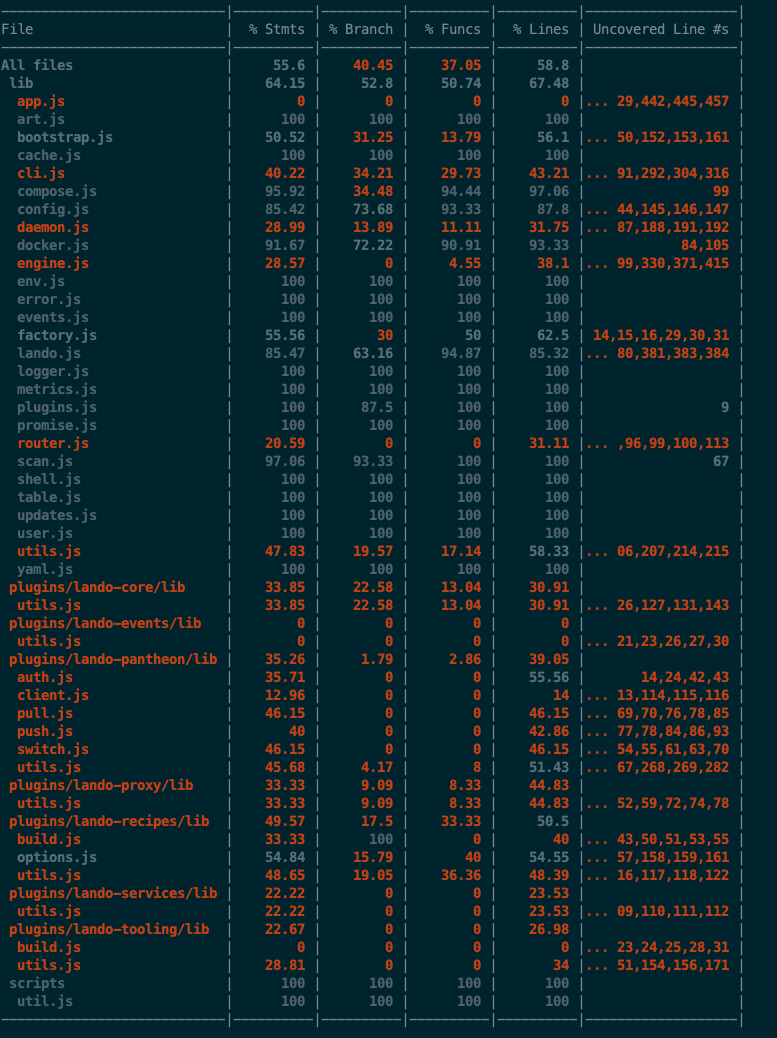The image size is (777, 1038).
Task: Click the 13.89 branch value for daemon.js
Action: pyautogui.click(x=373, y=227)
